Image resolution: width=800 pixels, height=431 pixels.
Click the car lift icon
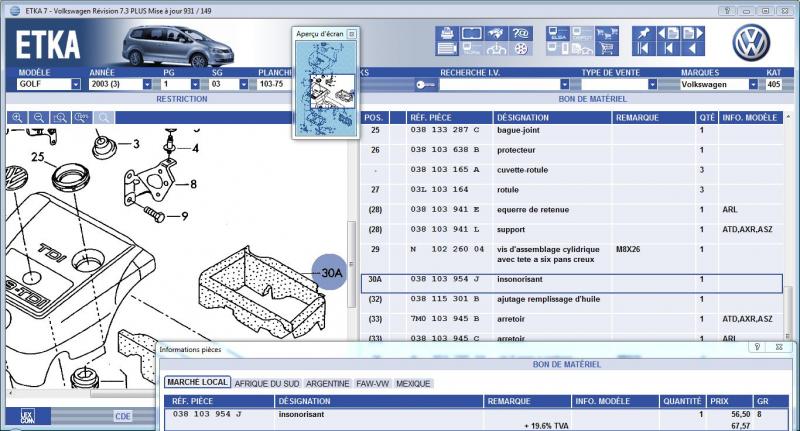coord(496,49)
